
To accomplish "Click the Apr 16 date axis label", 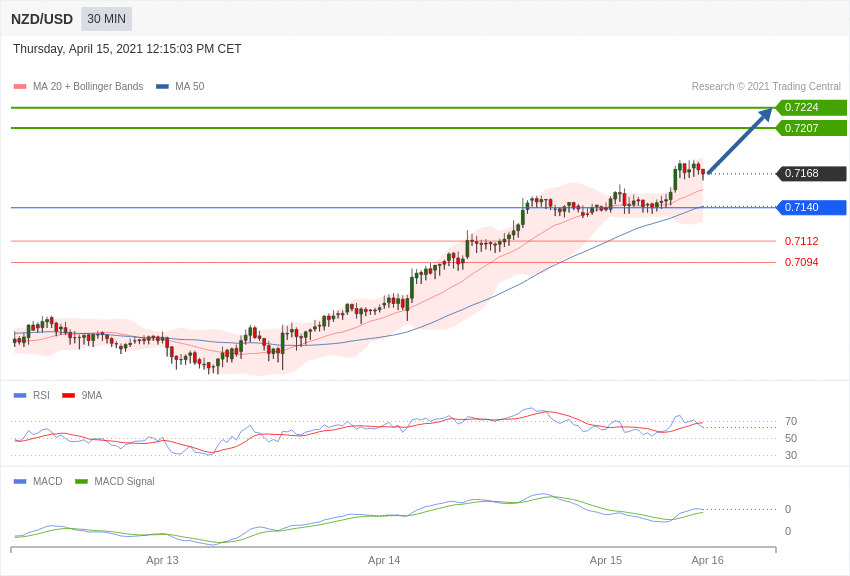I will tap(707, 560).
